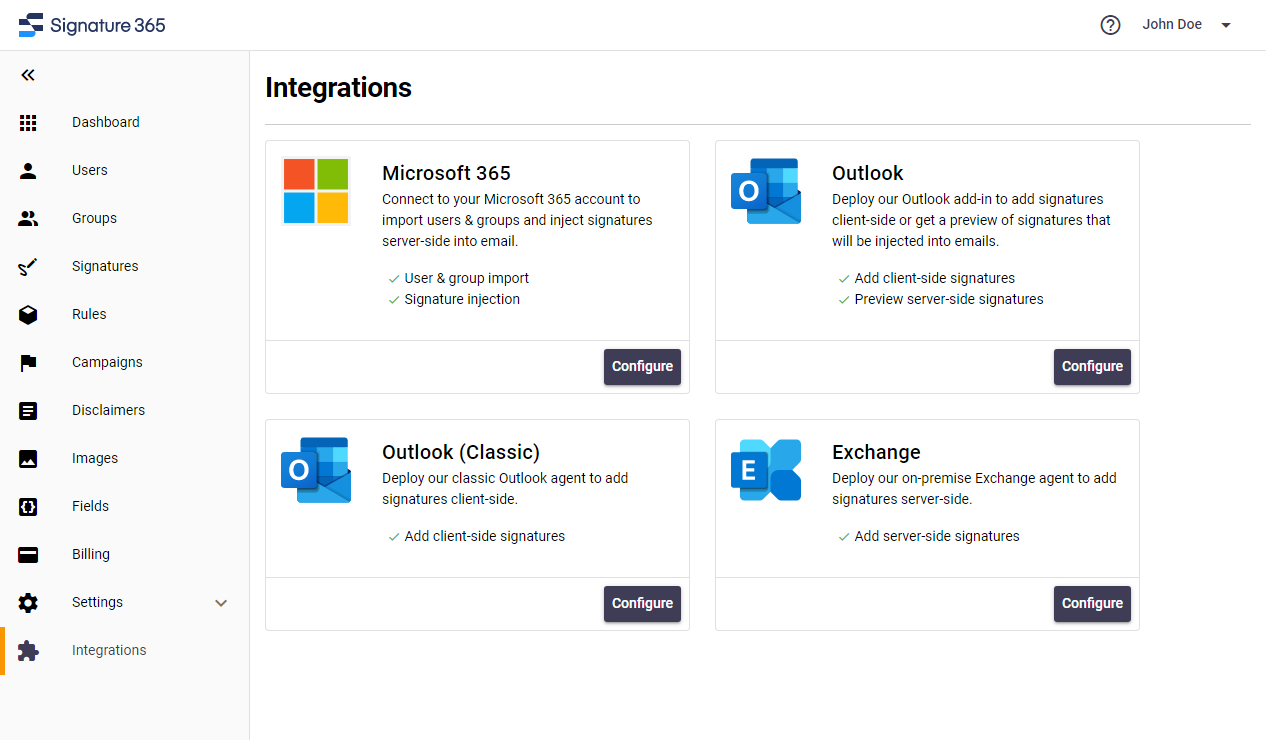Click the Exchange description paragraph
This screenshot has width=1266, height=740.
point(974,488)
